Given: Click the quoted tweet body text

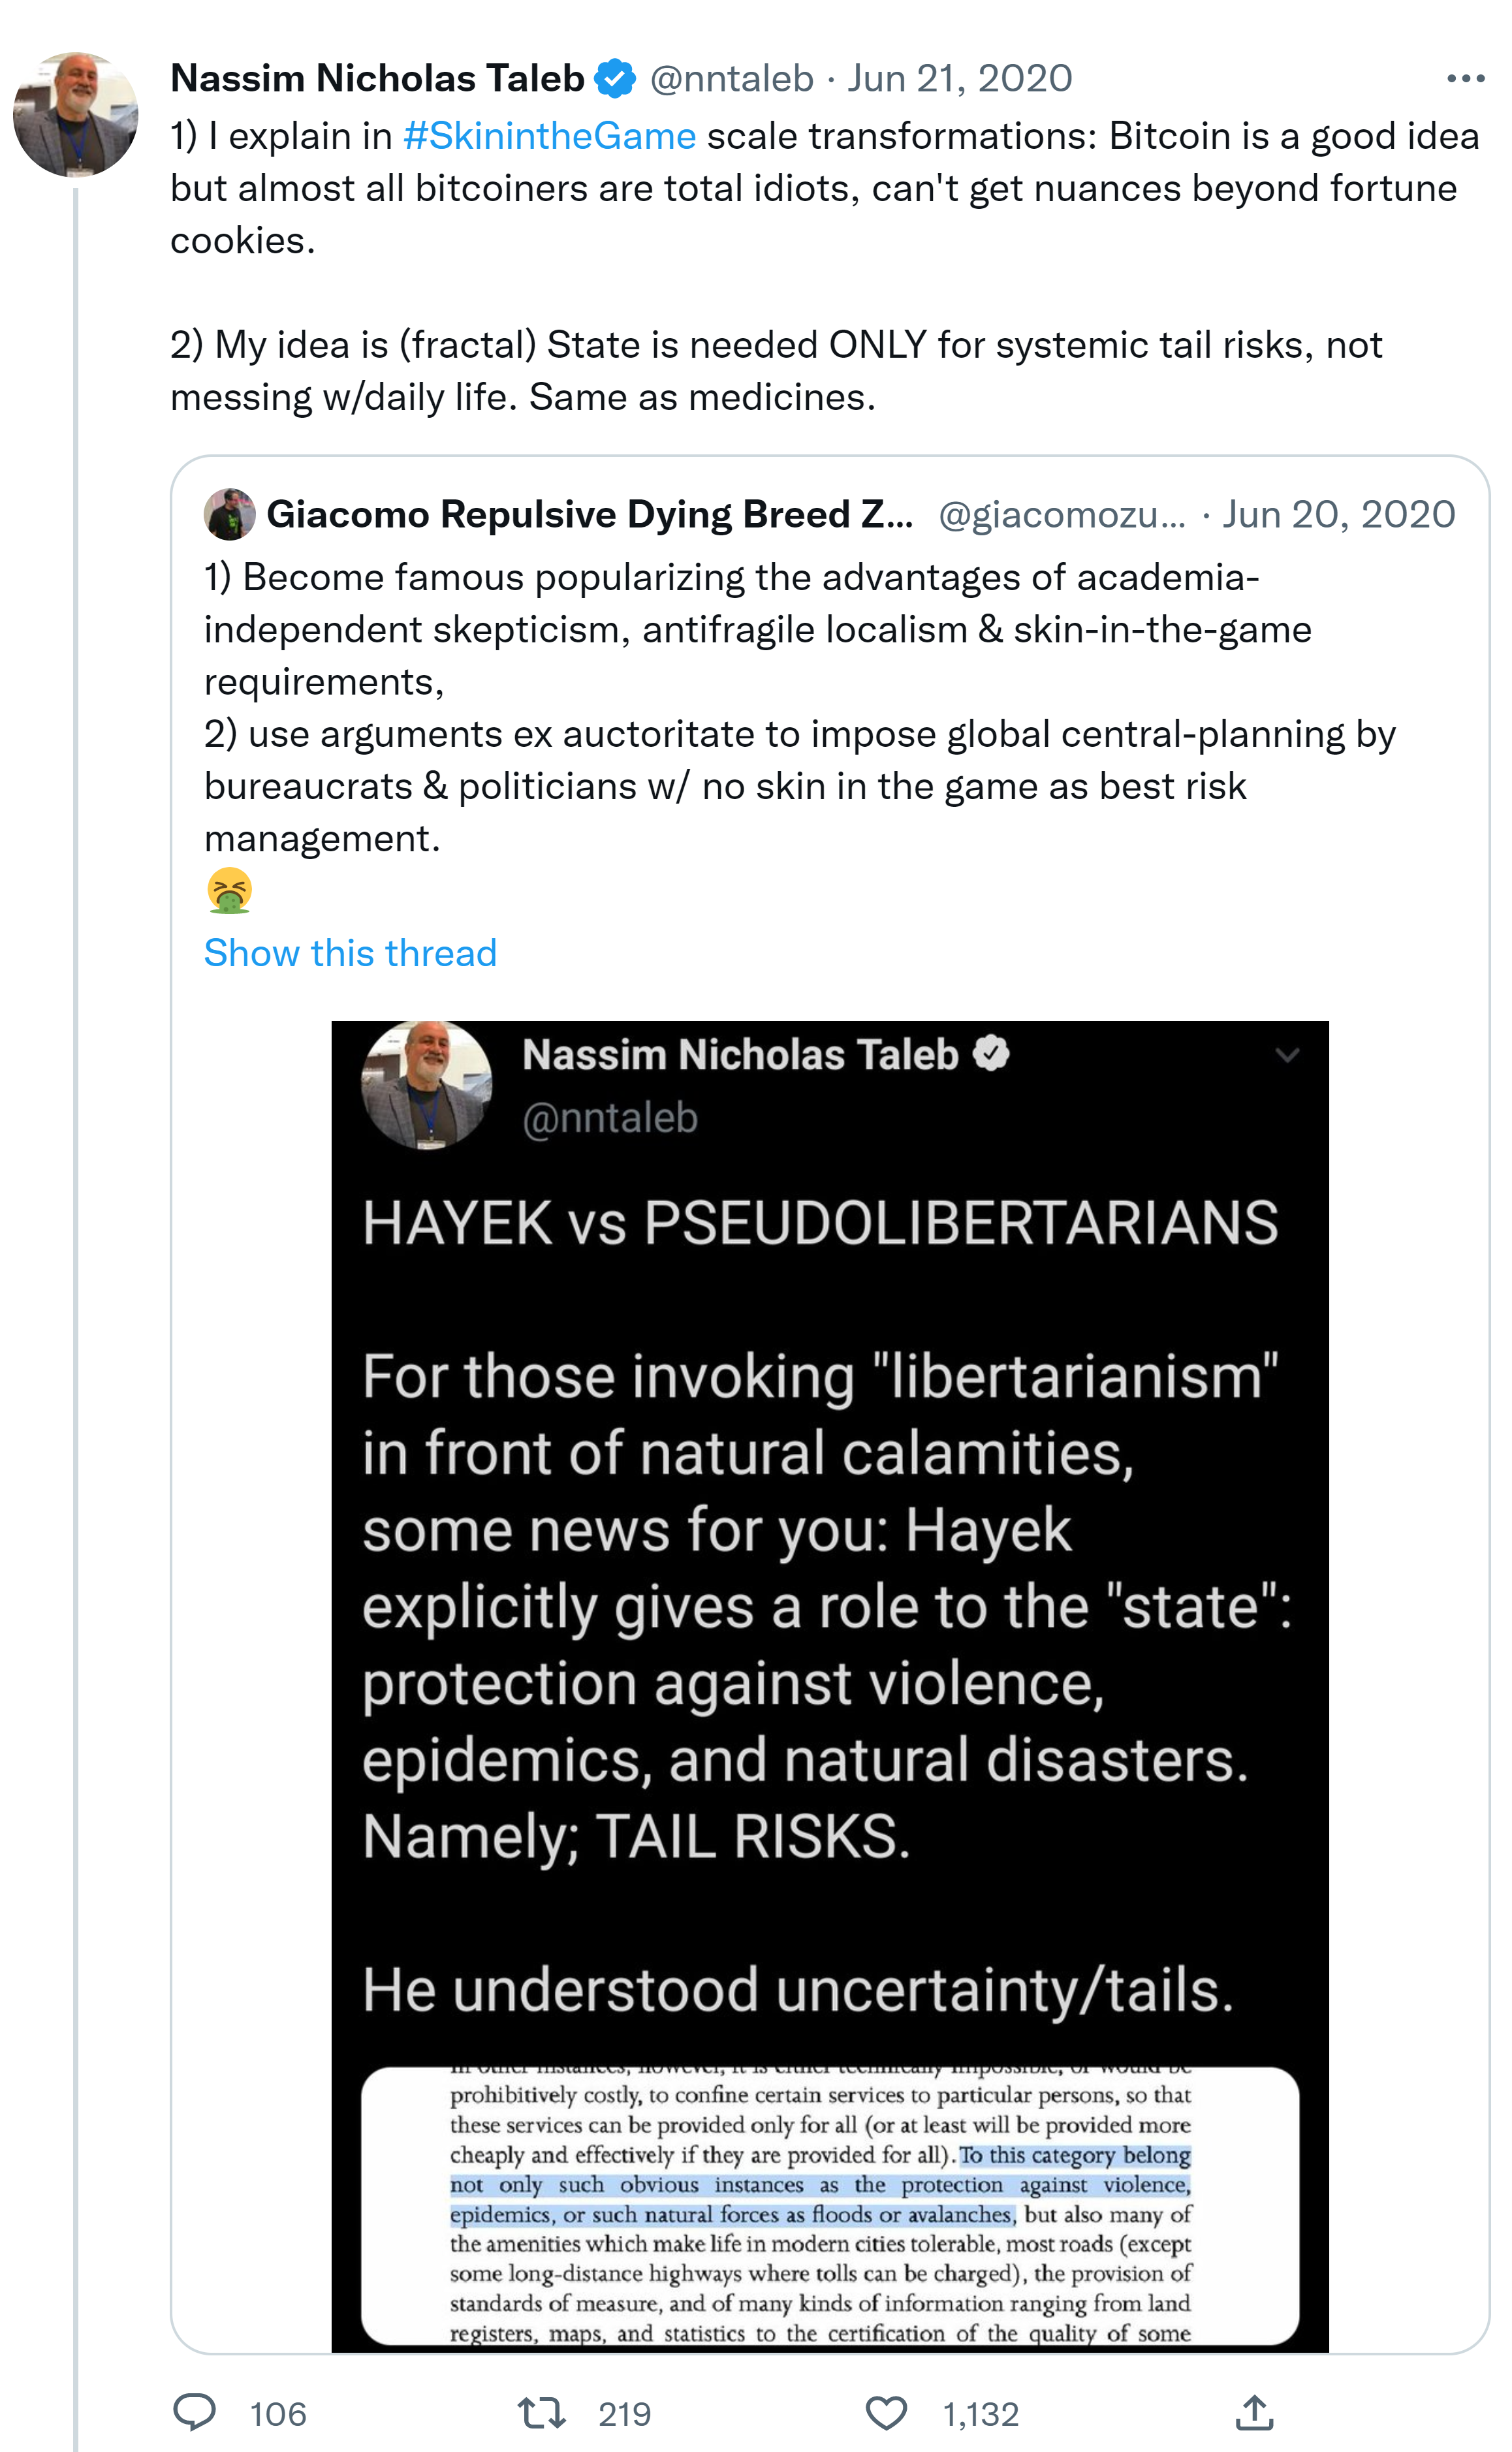Looking at the screenshot, I should coord(760,708).
